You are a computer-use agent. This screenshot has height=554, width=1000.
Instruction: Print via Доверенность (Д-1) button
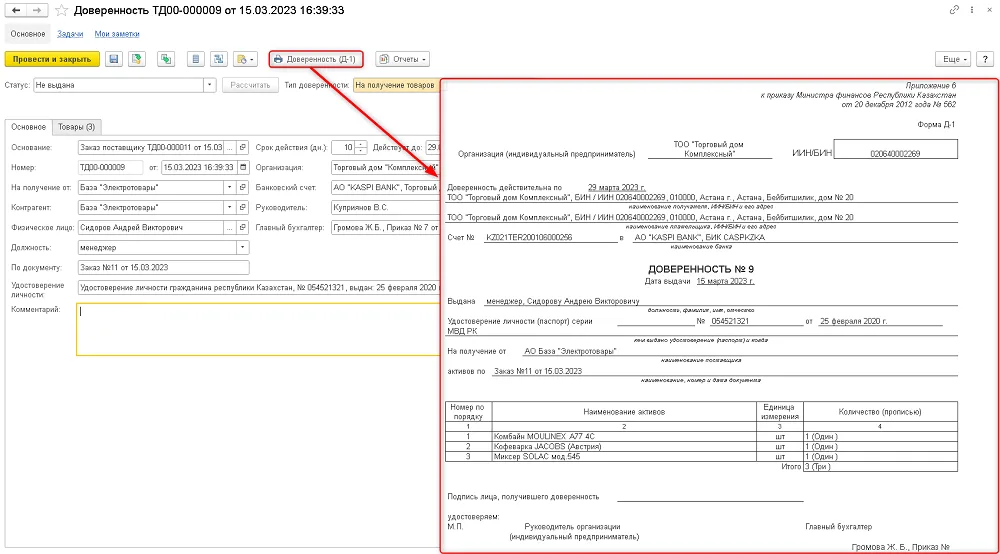tap(316, 59)
